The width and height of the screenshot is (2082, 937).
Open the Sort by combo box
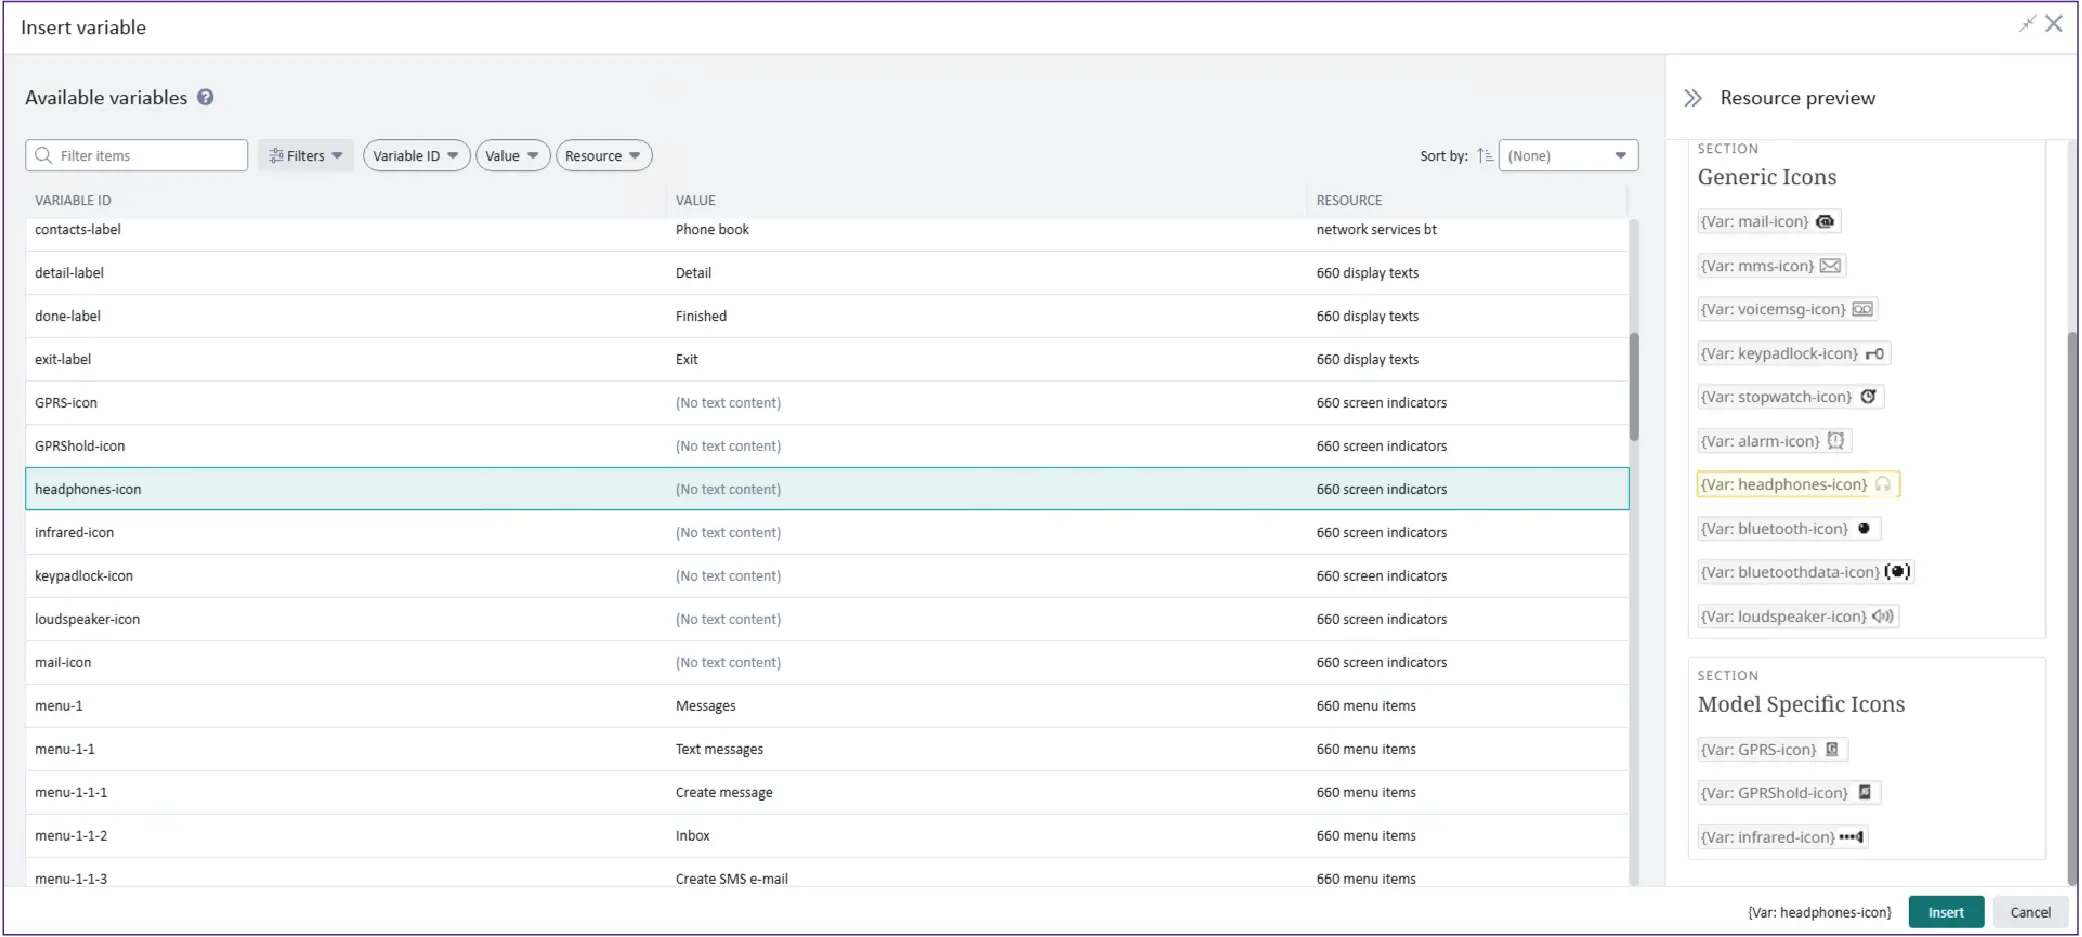1567,156
